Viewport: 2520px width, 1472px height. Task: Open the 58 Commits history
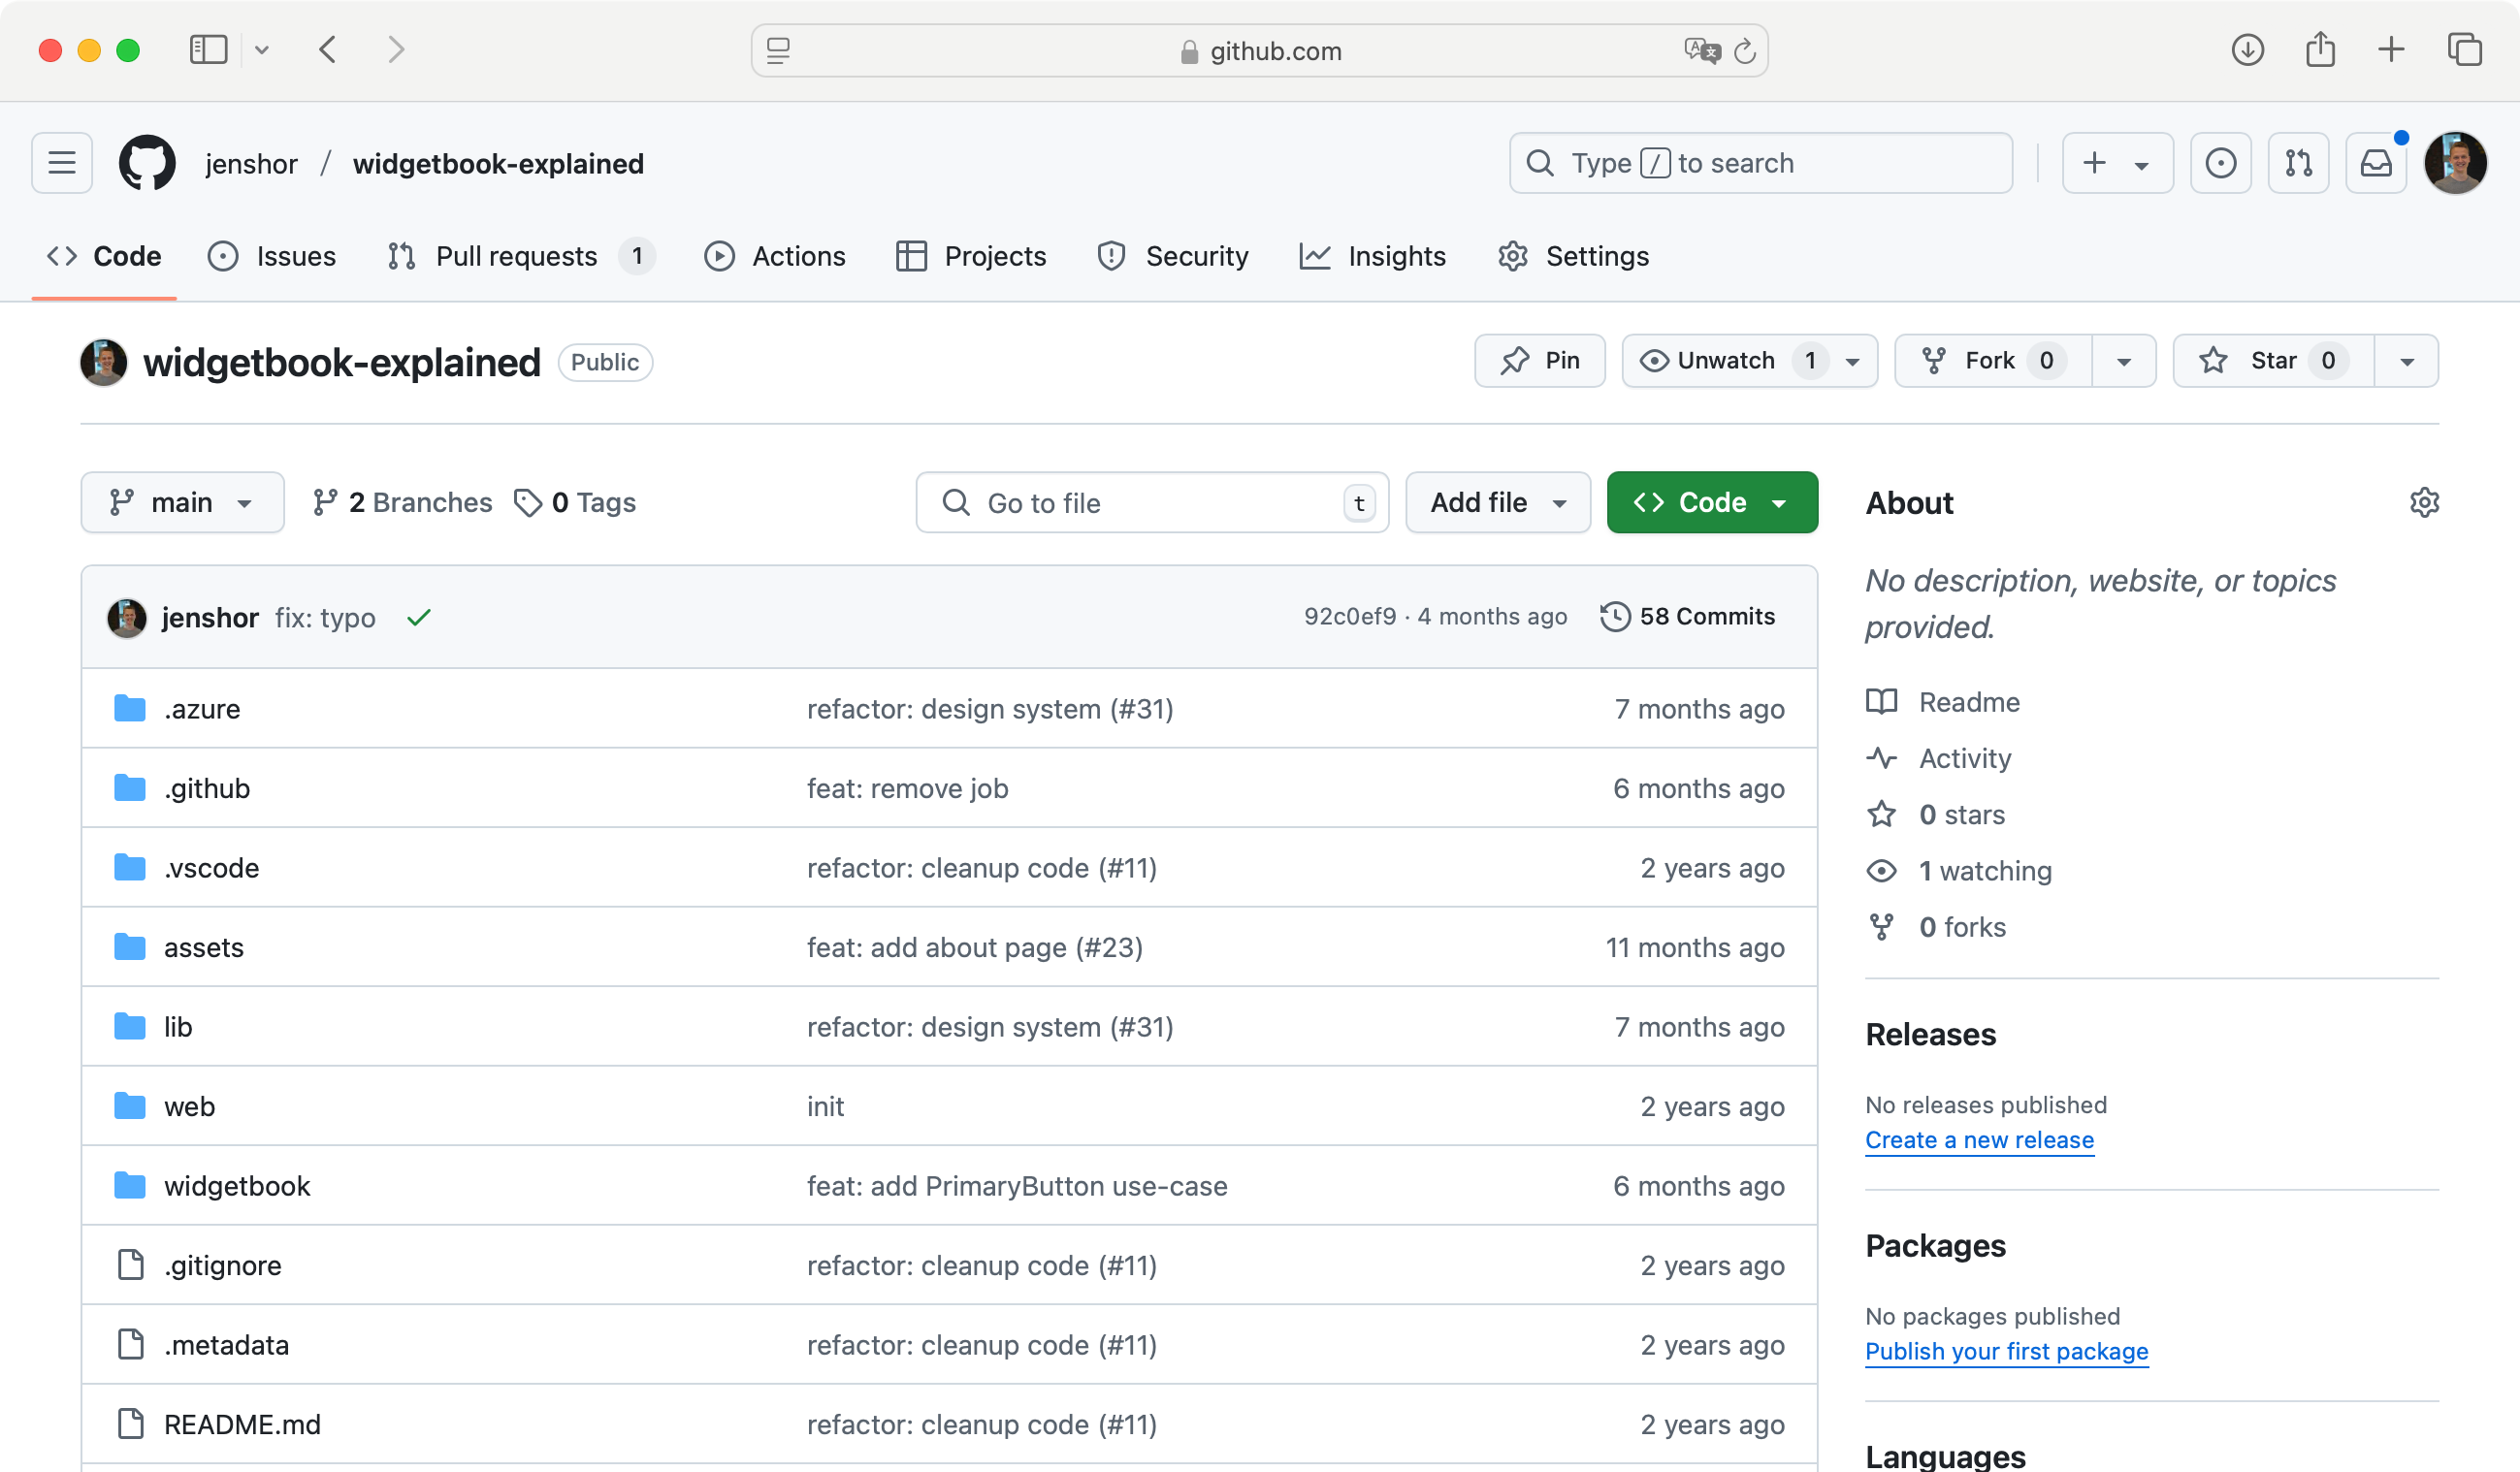1688,617
